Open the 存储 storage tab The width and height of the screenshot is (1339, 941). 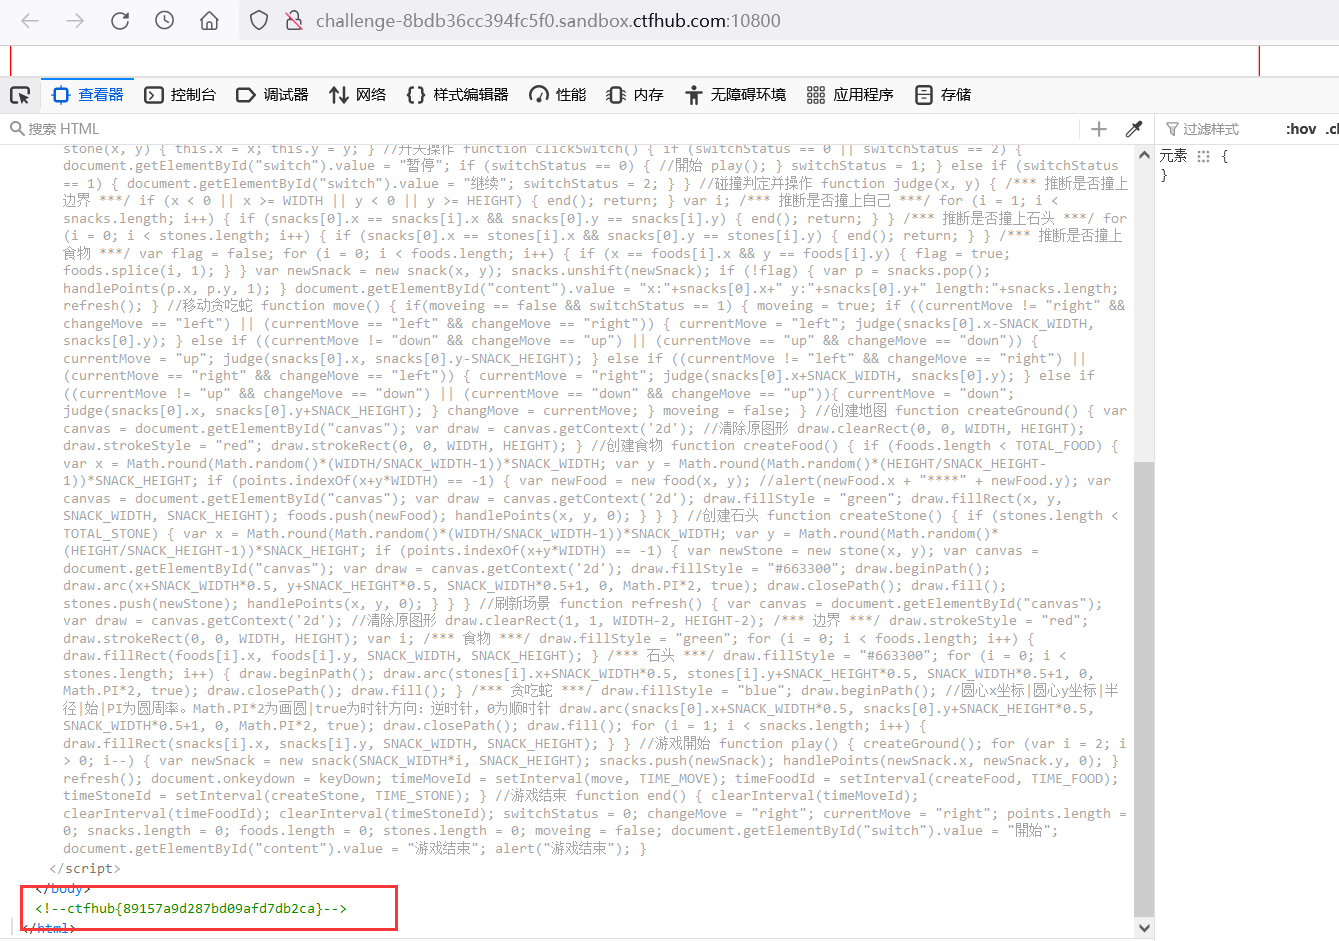943,95
